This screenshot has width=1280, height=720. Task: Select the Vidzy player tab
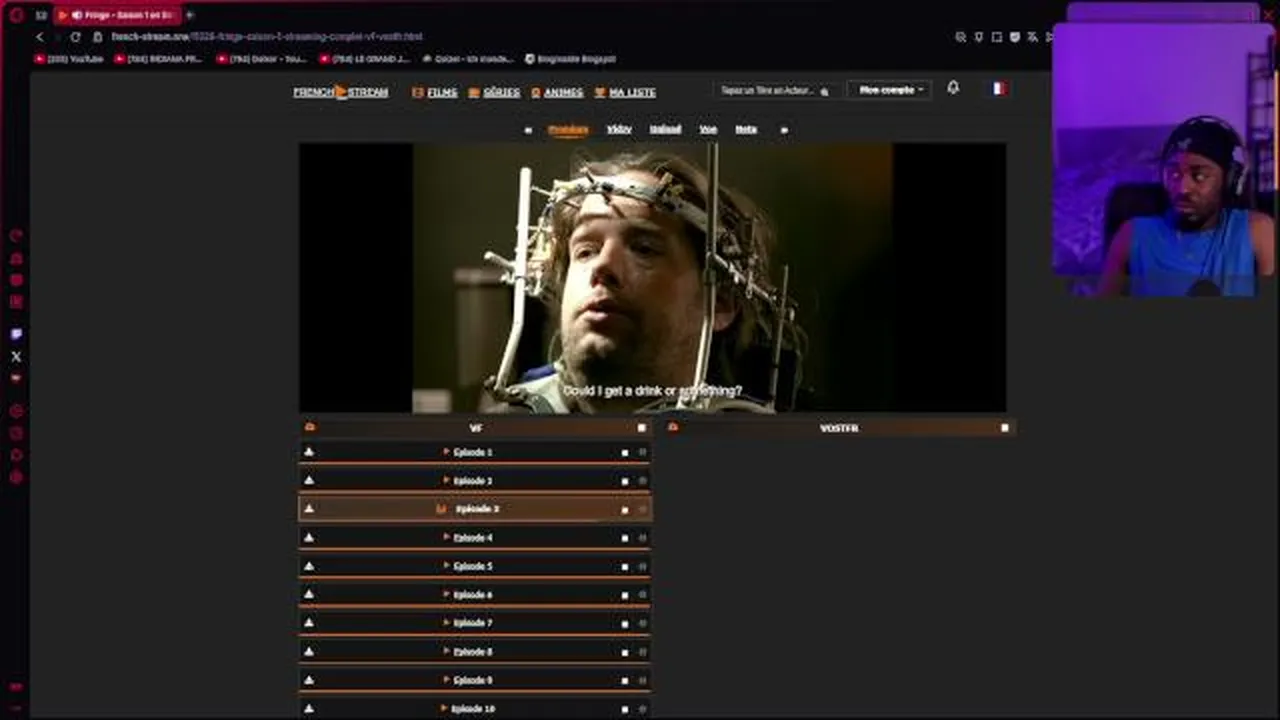(x=619, y=129)
